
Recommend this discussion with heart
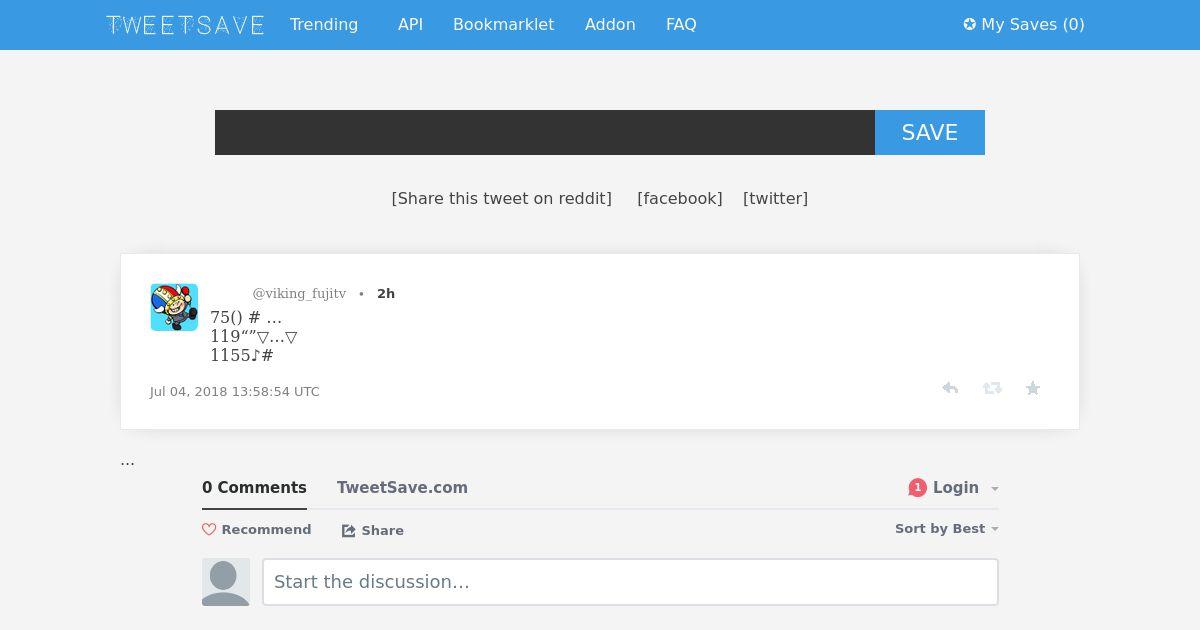(x=257, y=530)
